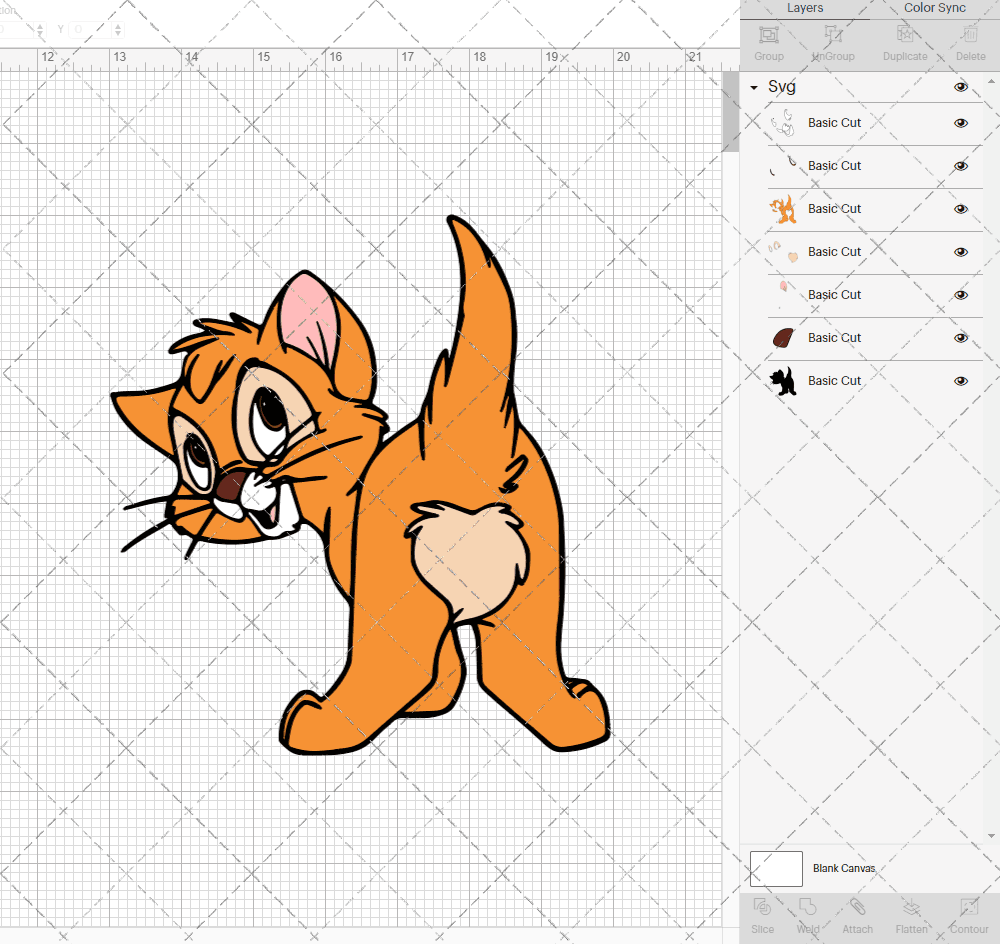Click the Y position input field
This screenshot has height=944, width=1000.
91,29
